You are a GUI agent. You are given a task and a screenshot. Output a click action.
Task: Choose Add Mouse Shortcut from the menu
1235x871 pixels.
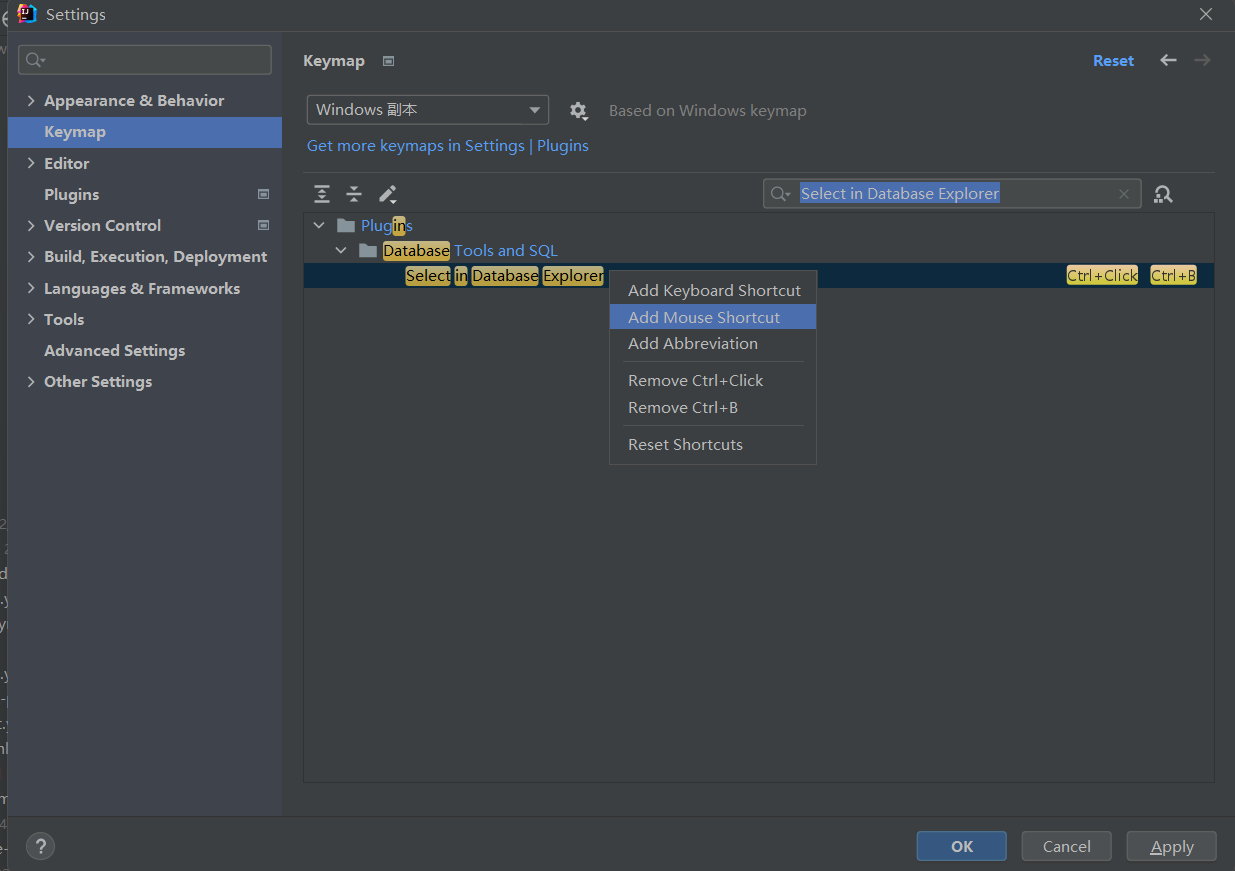[x=704, y=317]
